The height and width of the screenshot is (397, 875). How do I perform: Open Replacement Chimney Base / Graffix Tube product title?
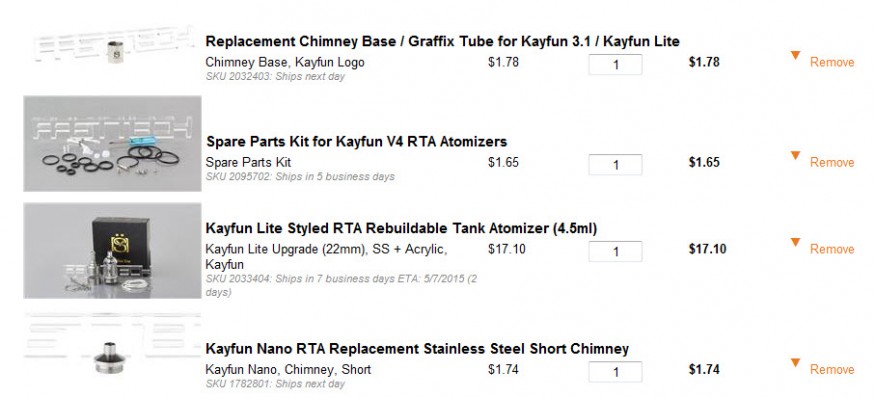click(443, 41)
